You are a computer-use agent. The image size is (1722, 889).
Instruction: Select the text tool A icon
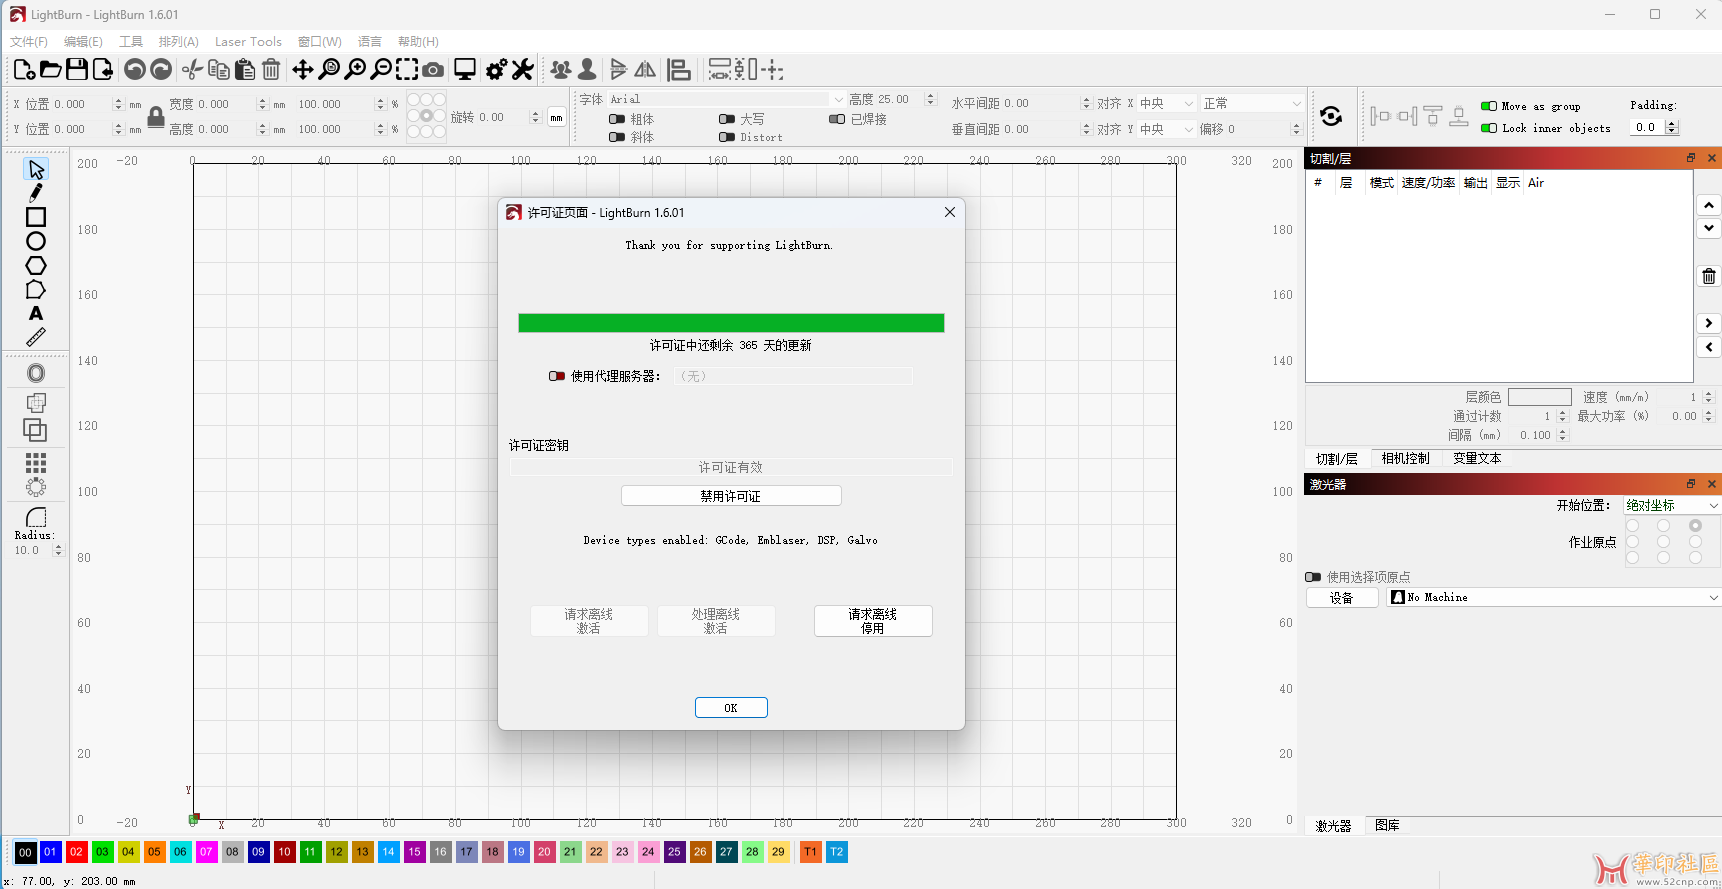[x=36, y=313]
